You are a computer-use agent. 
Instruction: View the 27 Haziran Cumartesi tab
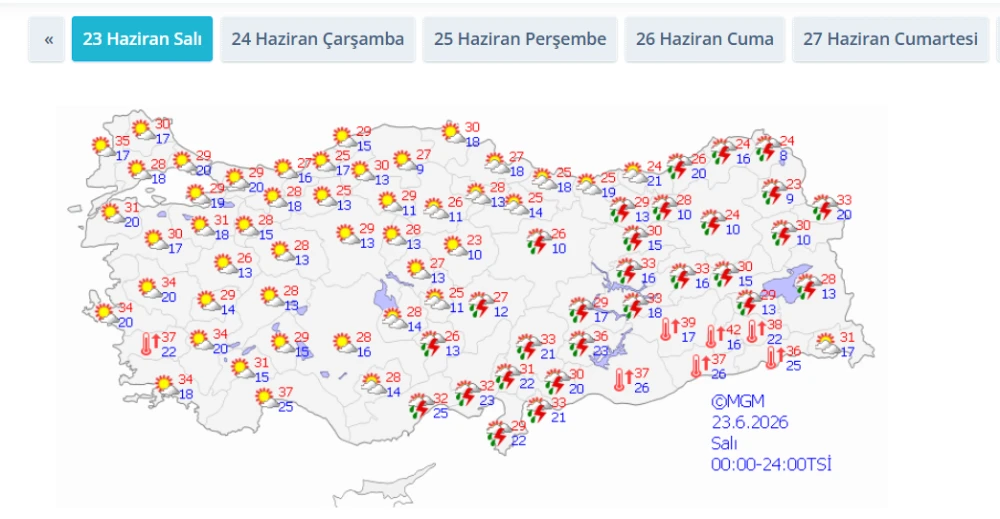pos(890,39)
